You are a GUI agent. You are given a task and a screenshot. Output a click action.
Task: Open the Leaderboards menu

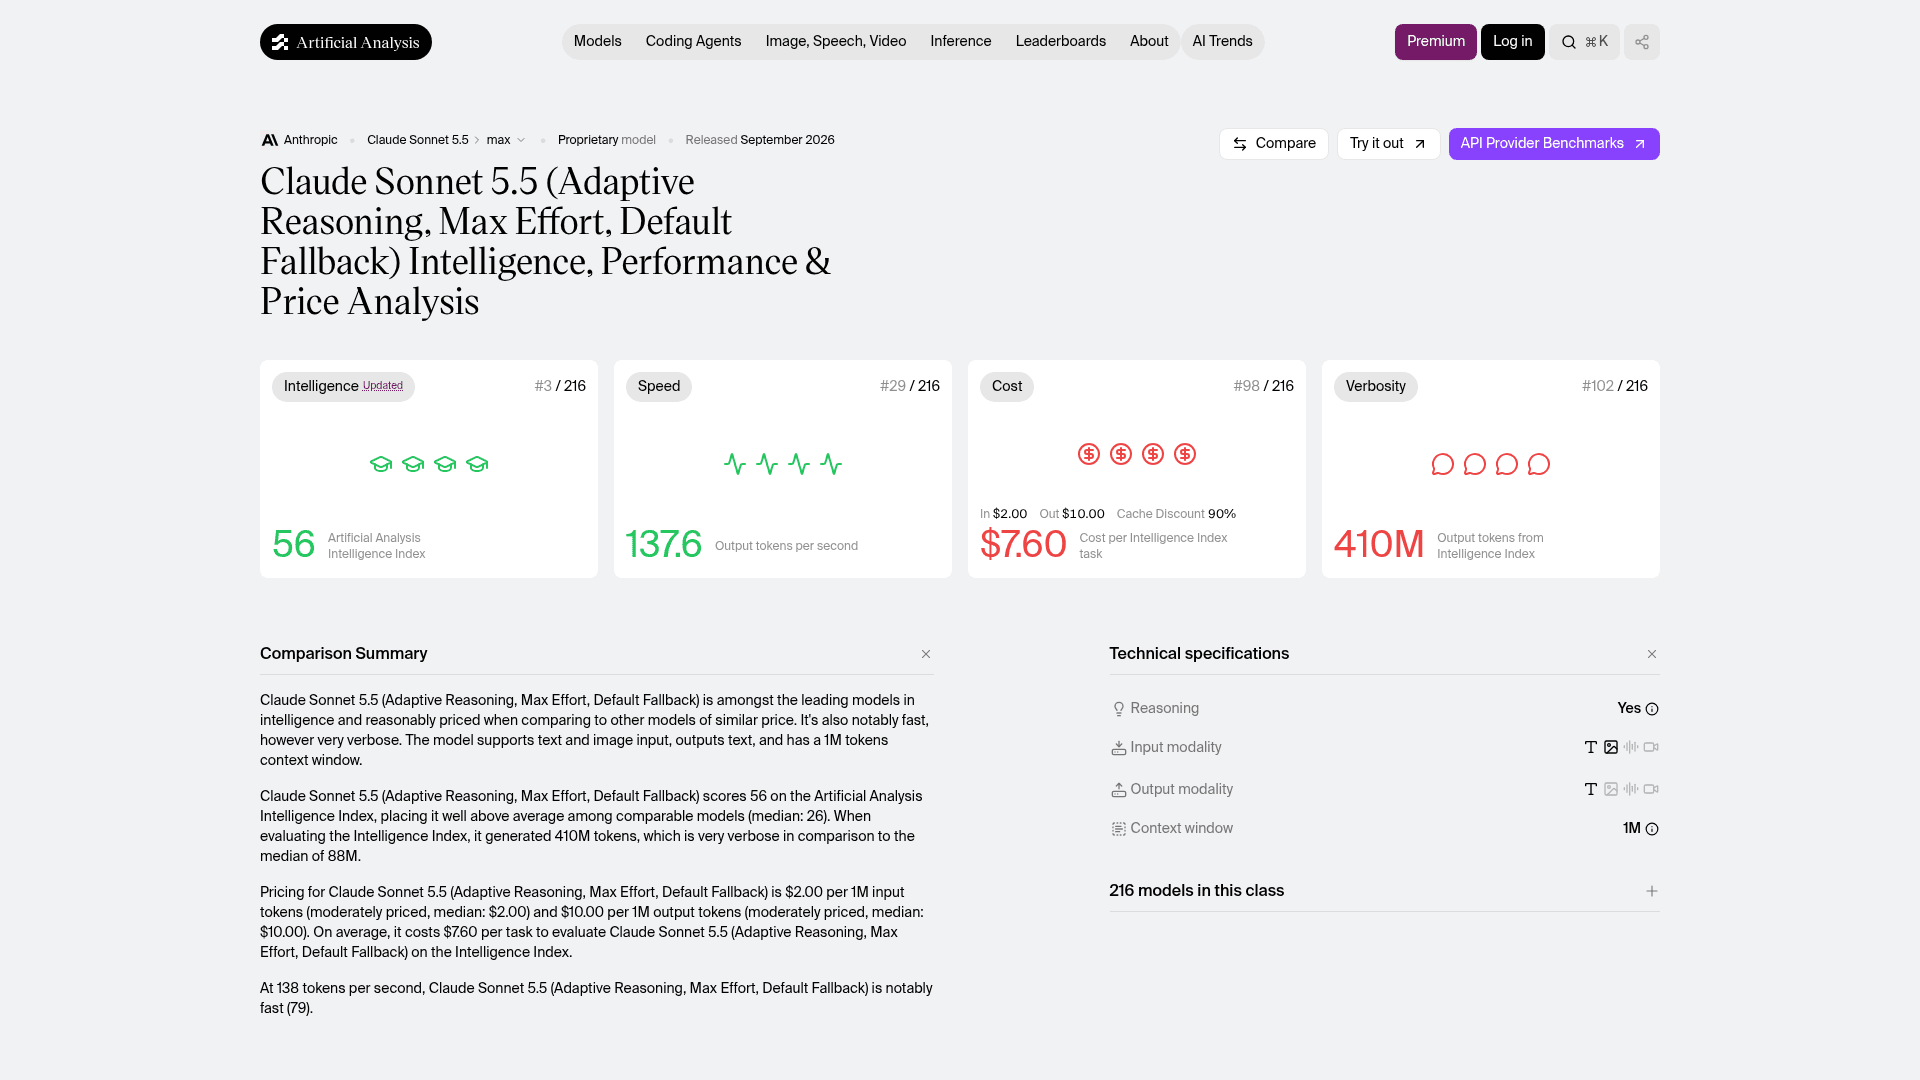point(1061,42)
